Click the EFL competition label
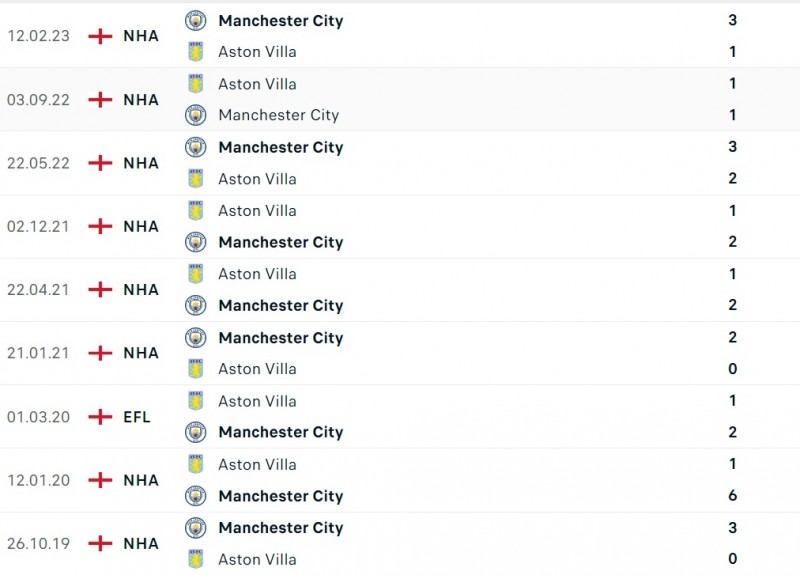The width and height of the screenshot is (800, 575). pos(137,417)
